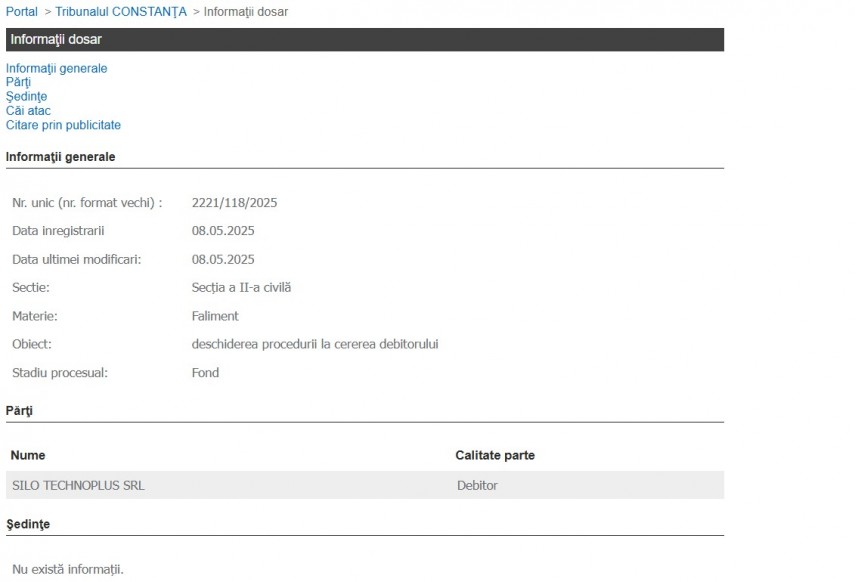
Task: Click the Calitate parte column header
Action: [x=495, y=455]
